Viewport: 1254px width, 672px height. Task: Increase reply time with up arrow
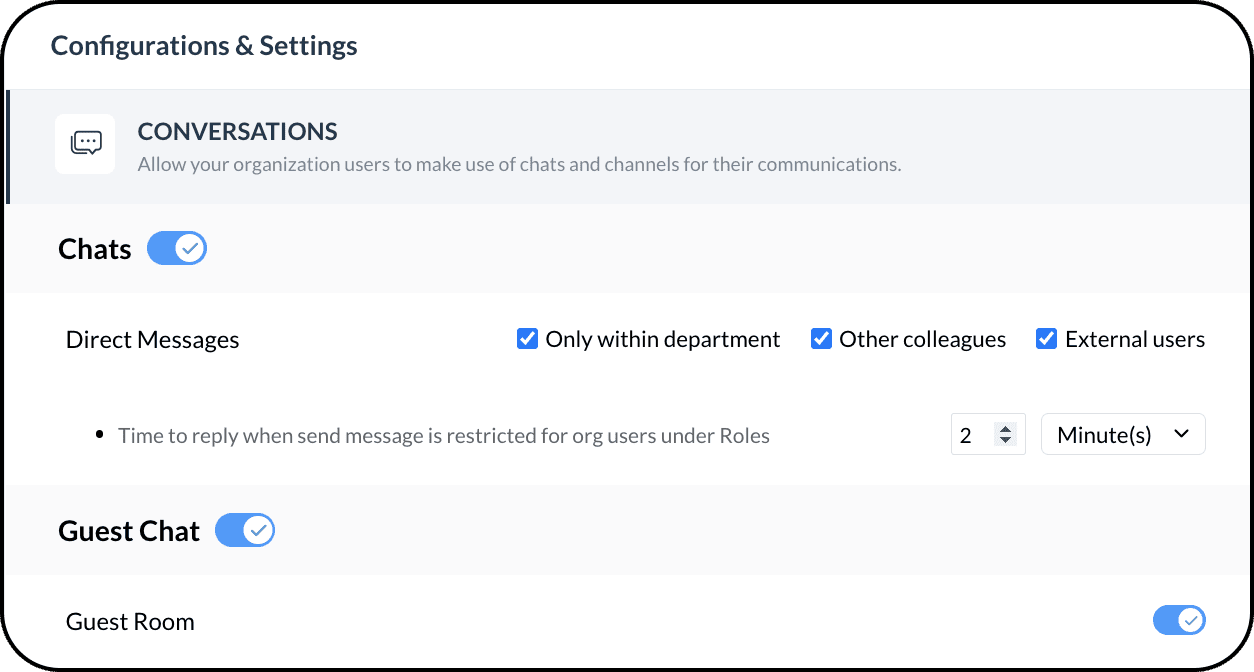(1006, 429)
